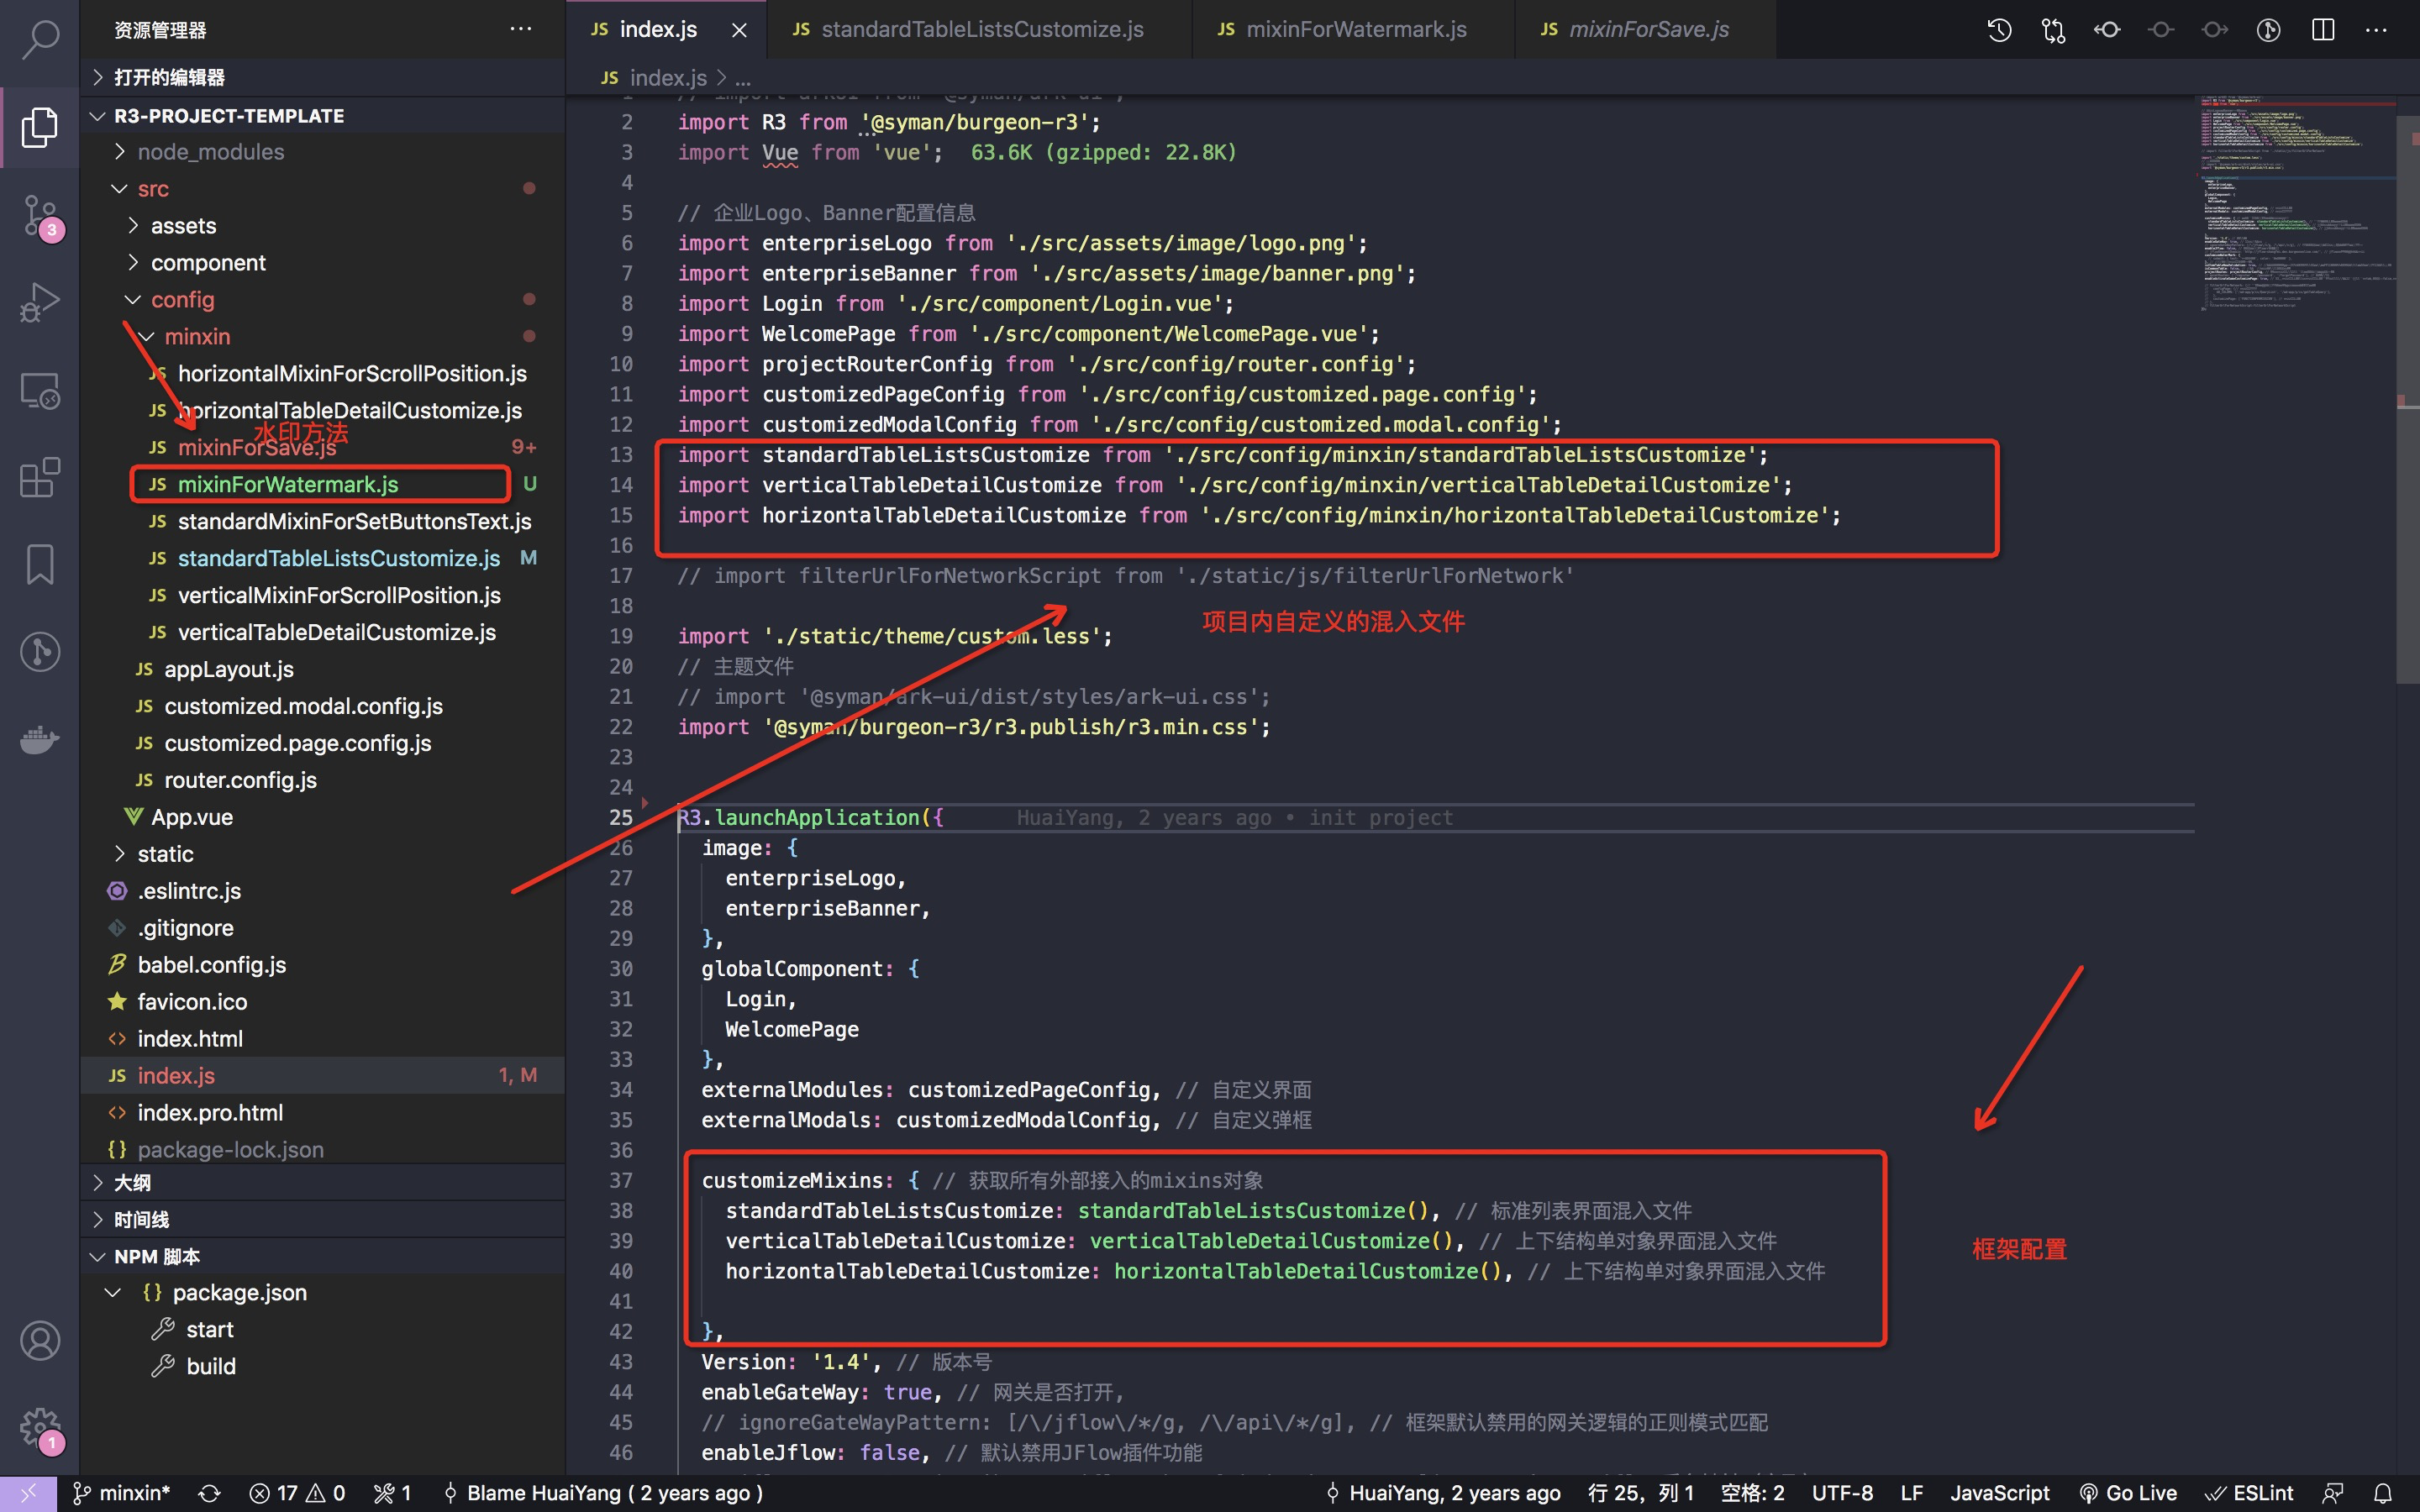Collapse the src folder
The width and height of the screenshot is (2420, 1512).
pos(322,189)
